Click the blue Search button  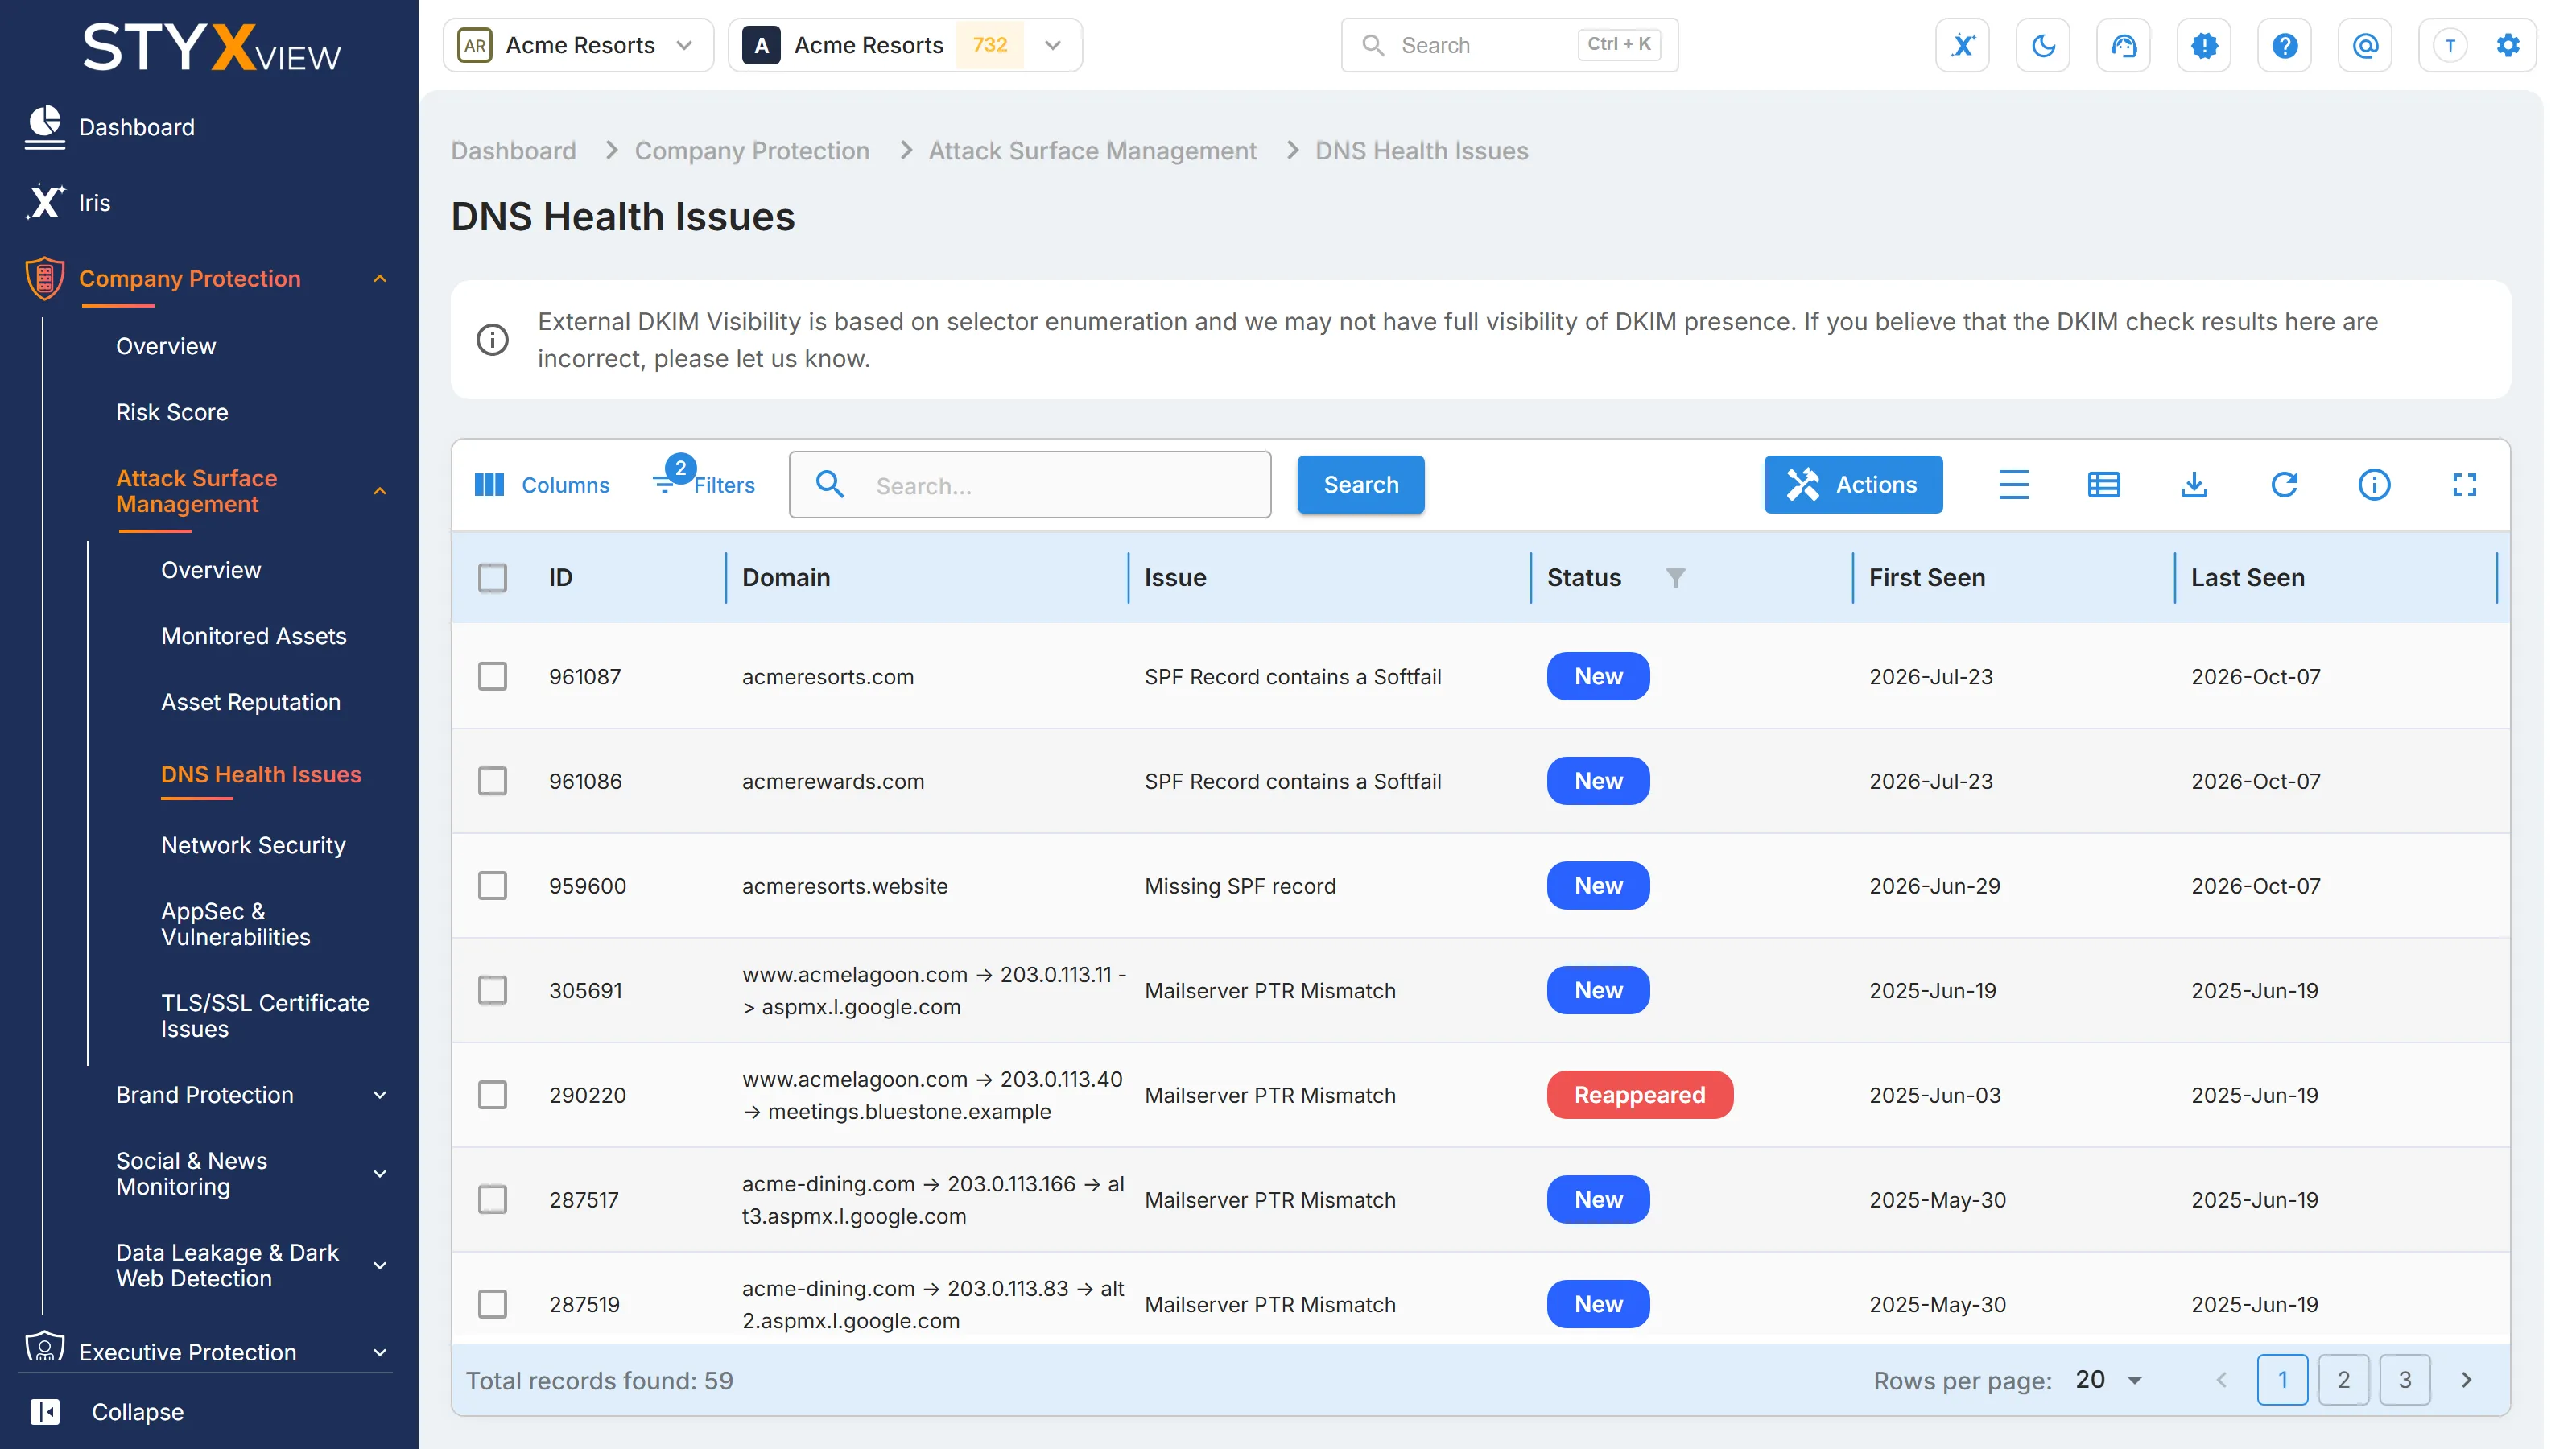pyautogui.click(x=1360, y=485)
